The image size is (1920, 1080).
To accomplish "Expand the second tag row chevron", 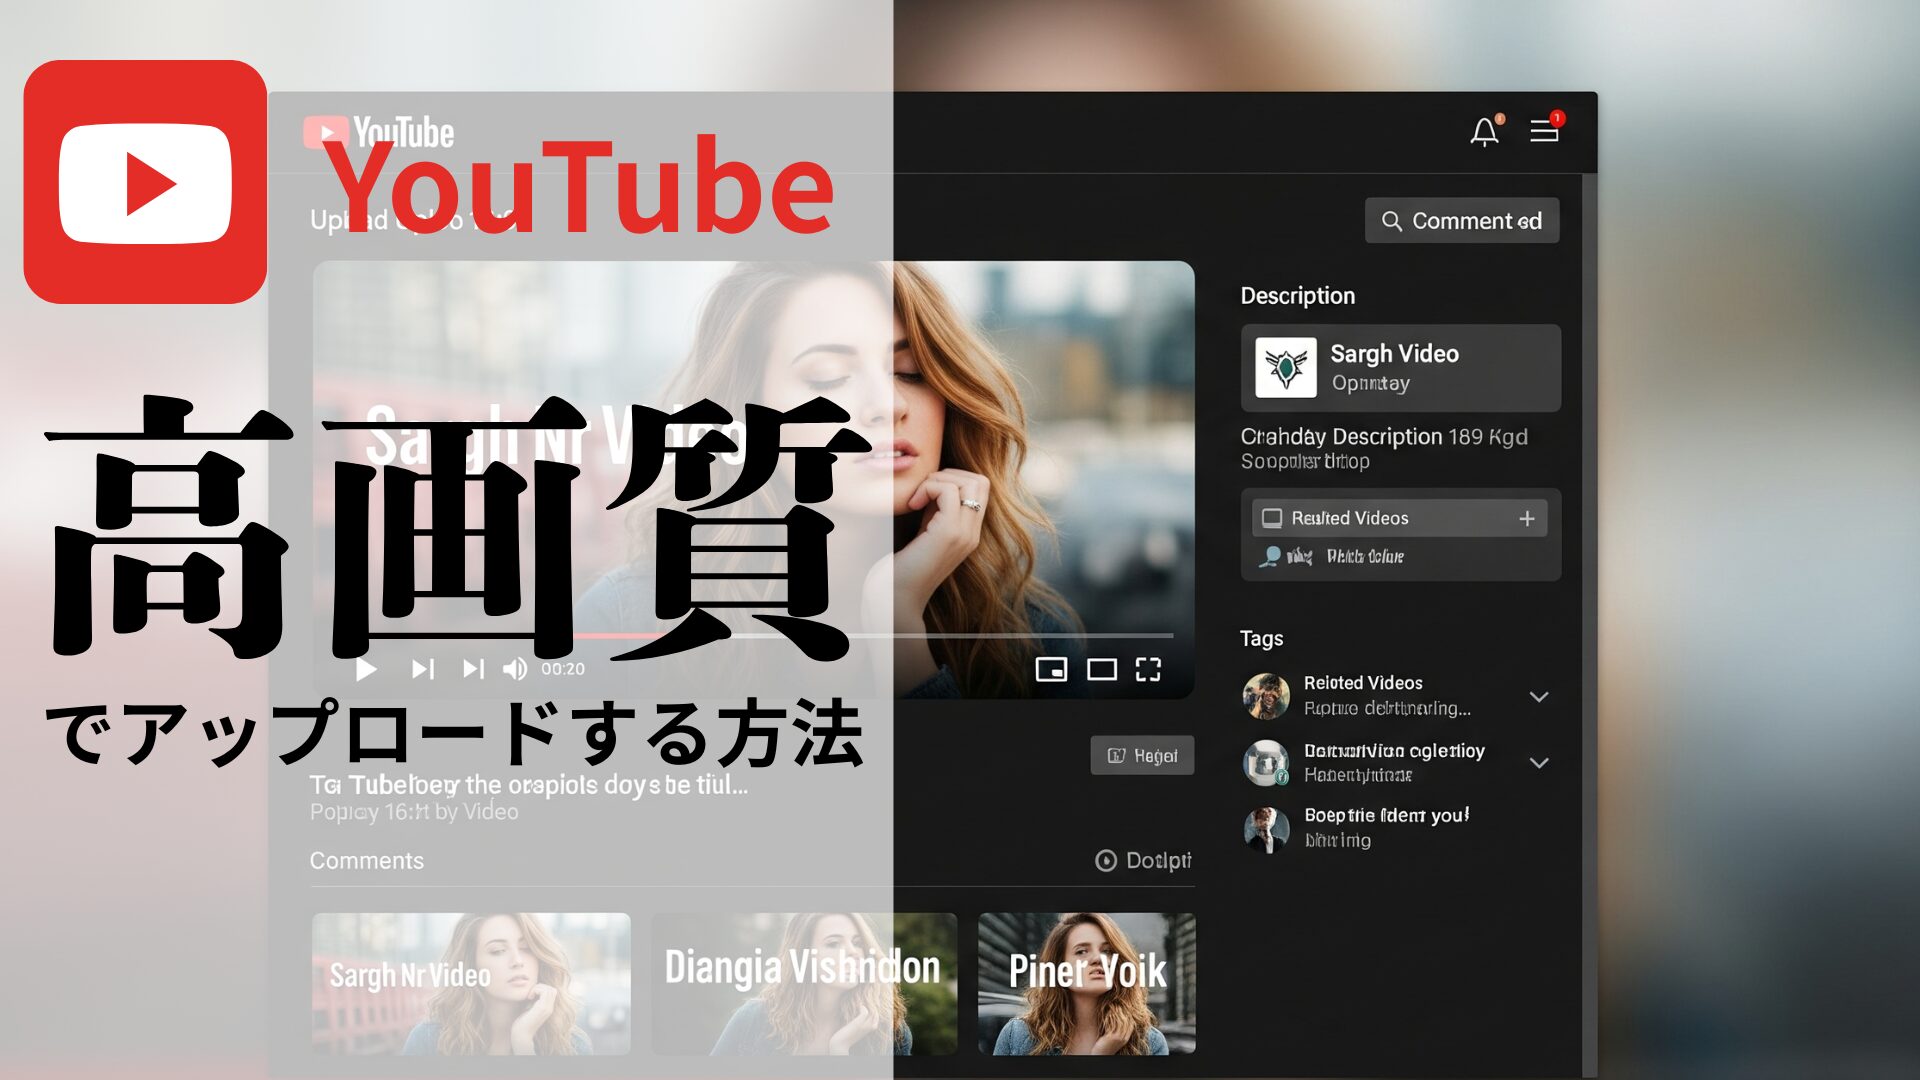I will tap(1539, 762).
